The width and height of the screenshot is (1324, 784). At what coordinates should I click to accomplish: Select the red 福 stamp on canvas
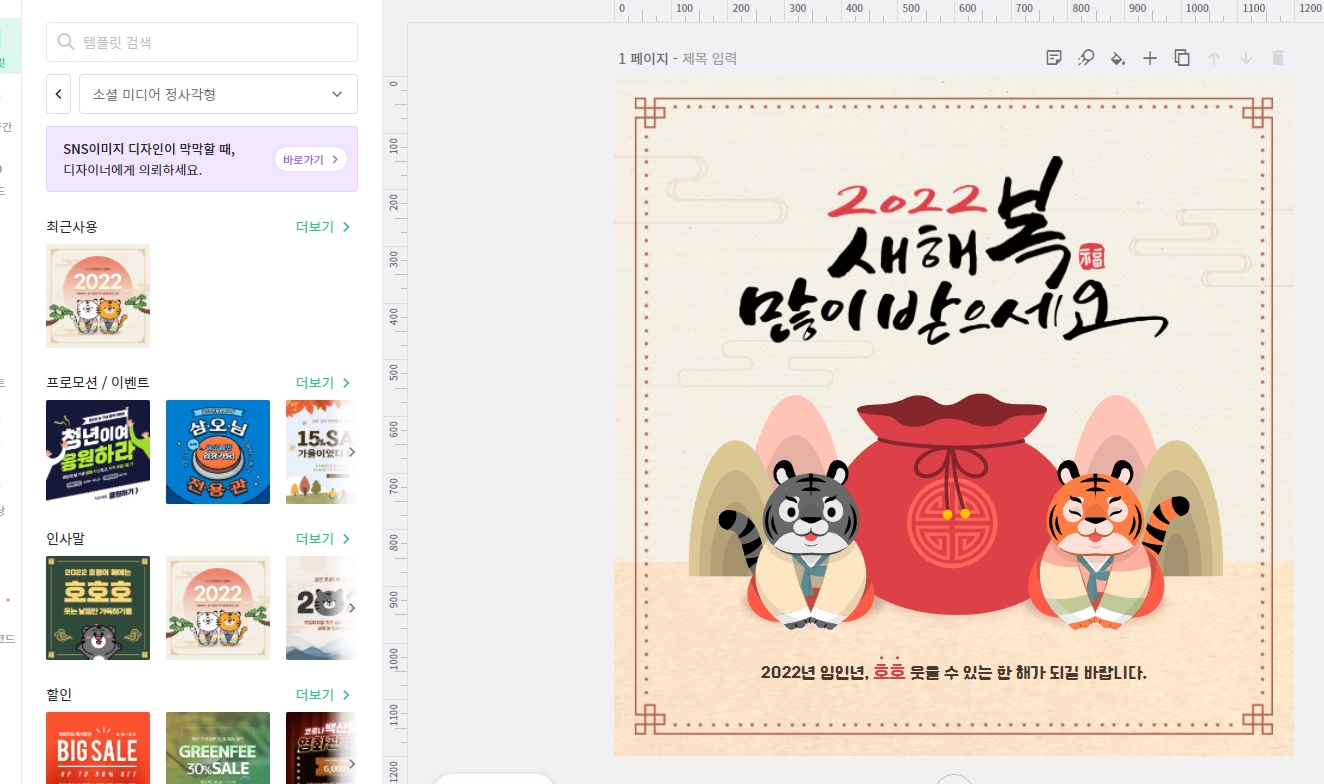[x=1092, y=257]
